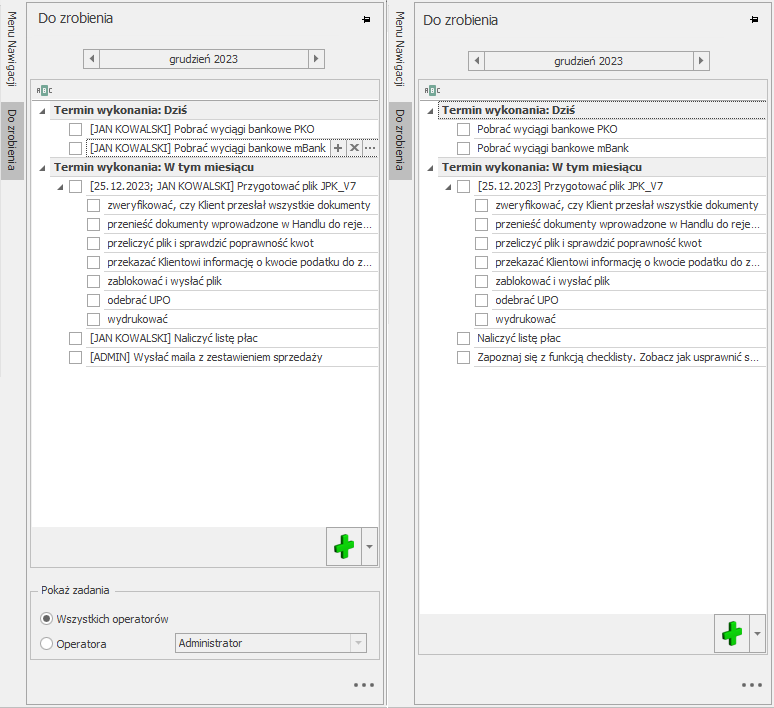The height and width of the screenshot is (708, 774).
Task: Select right 'Pobrać wyciągi bankowe mBank' row
Action: 620,148
